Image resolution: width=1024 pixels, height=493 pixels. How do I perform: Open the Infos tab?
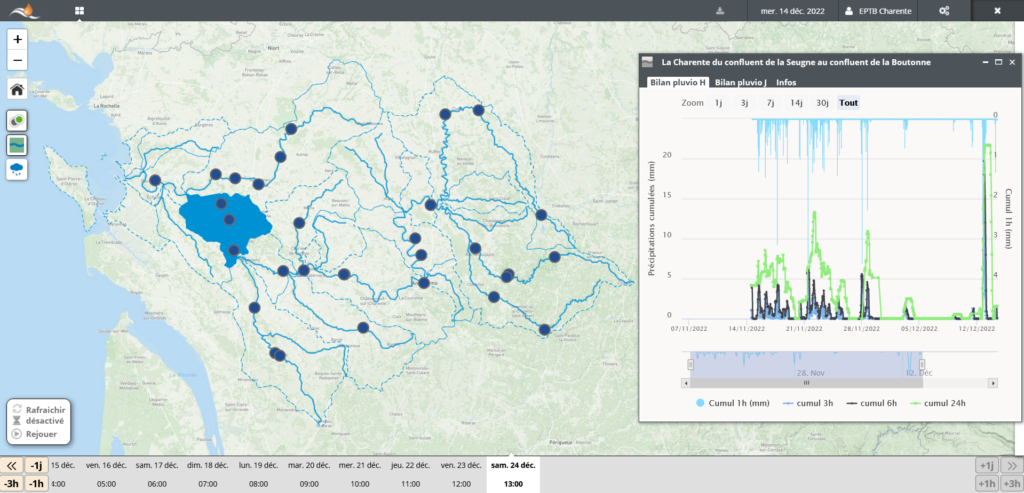786,82
